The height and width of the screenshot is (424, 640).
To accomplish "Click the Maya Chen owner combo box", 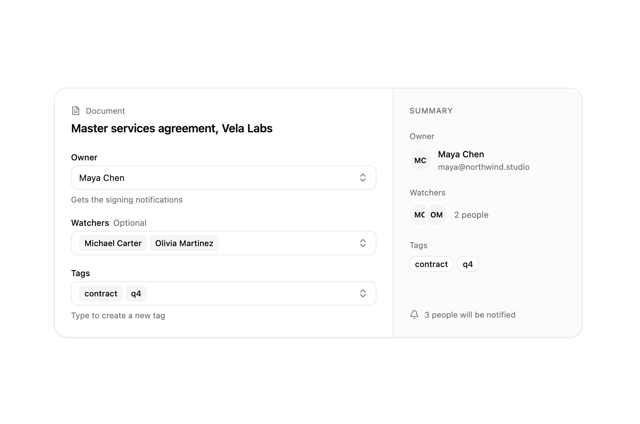I will [224, 178].
